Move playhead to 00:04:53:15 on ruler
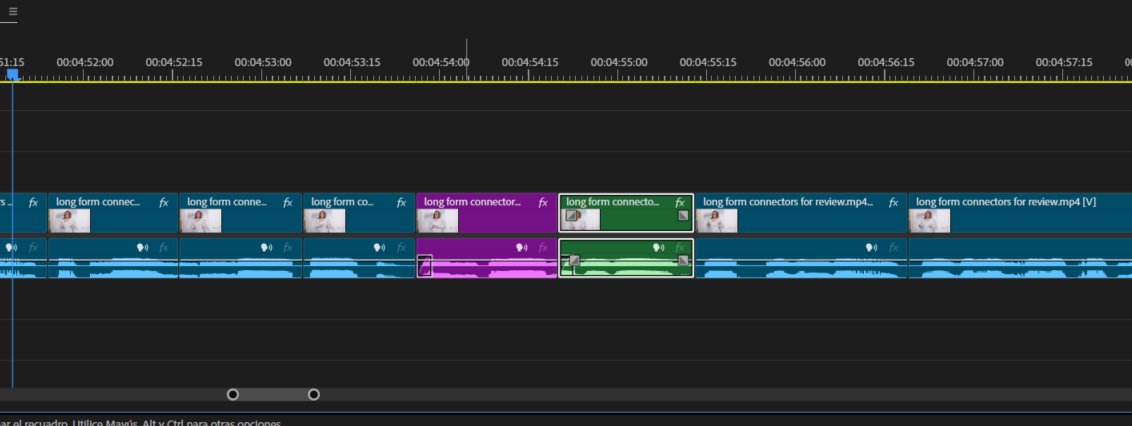 352,63
